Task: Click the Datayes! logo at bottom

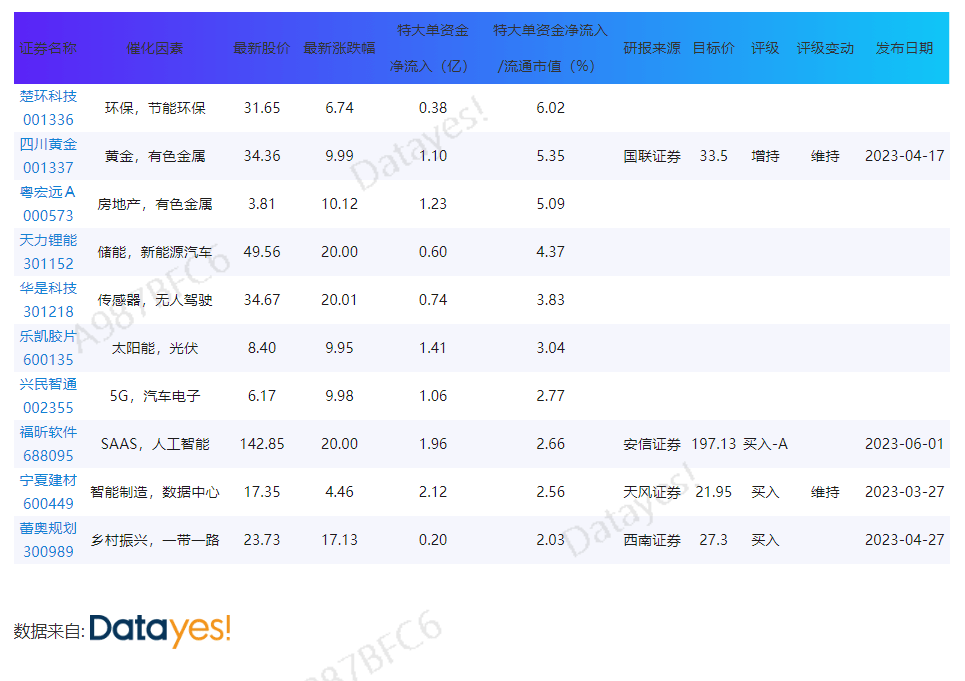Action: [x=160, y=629]
